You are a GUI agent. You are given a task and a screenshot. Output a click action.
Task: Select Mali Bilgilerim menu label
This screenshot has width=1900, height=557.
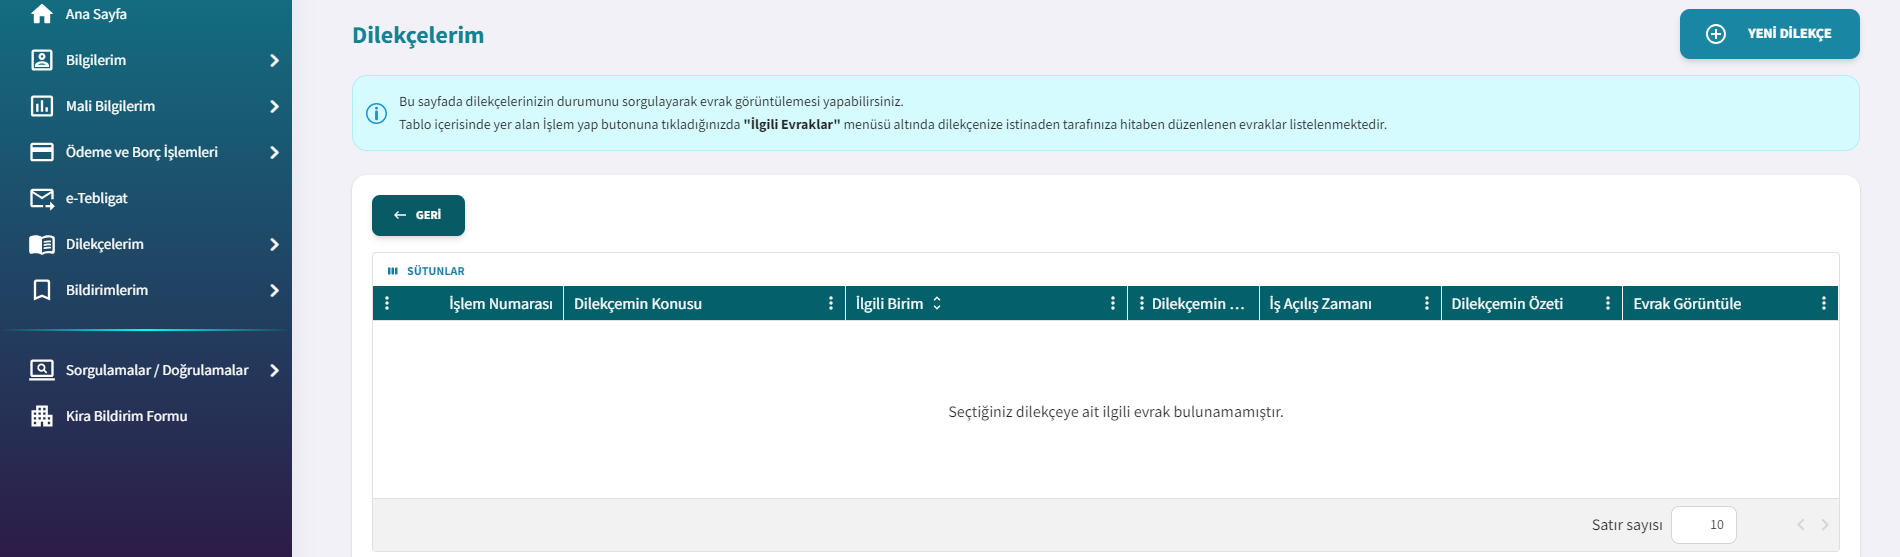(x=110, y=106)
